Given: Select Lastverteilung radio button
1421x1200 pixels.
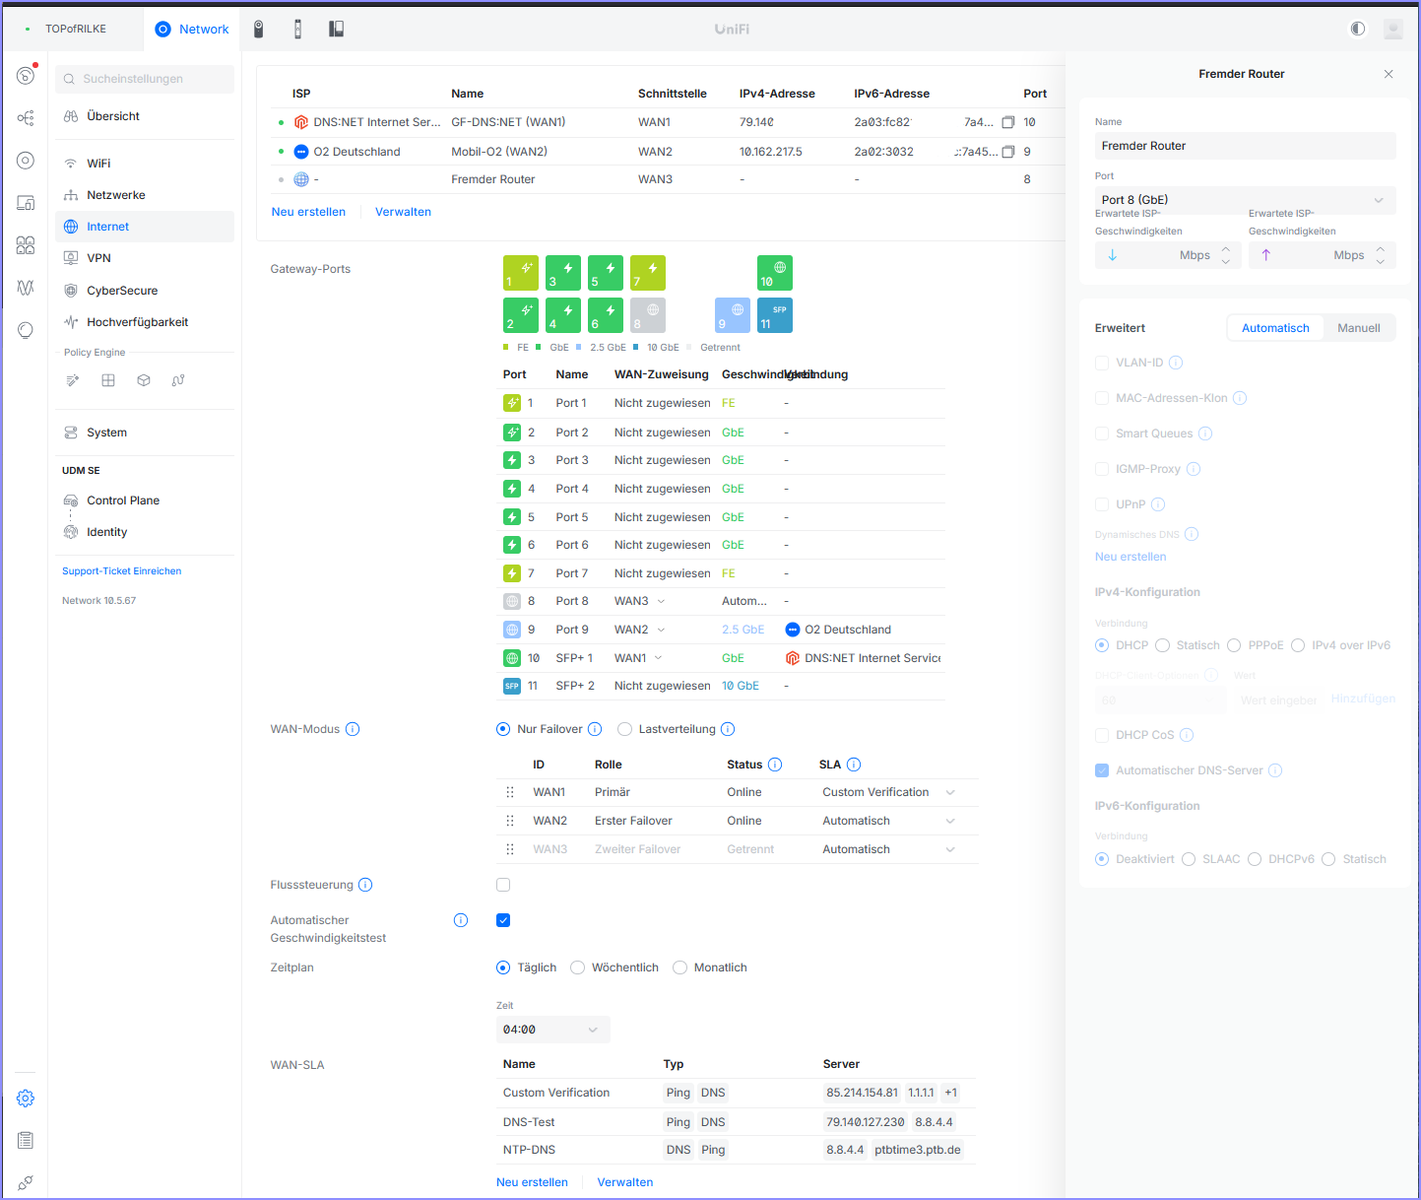Looking at the screenshot, I should [625, 729].
